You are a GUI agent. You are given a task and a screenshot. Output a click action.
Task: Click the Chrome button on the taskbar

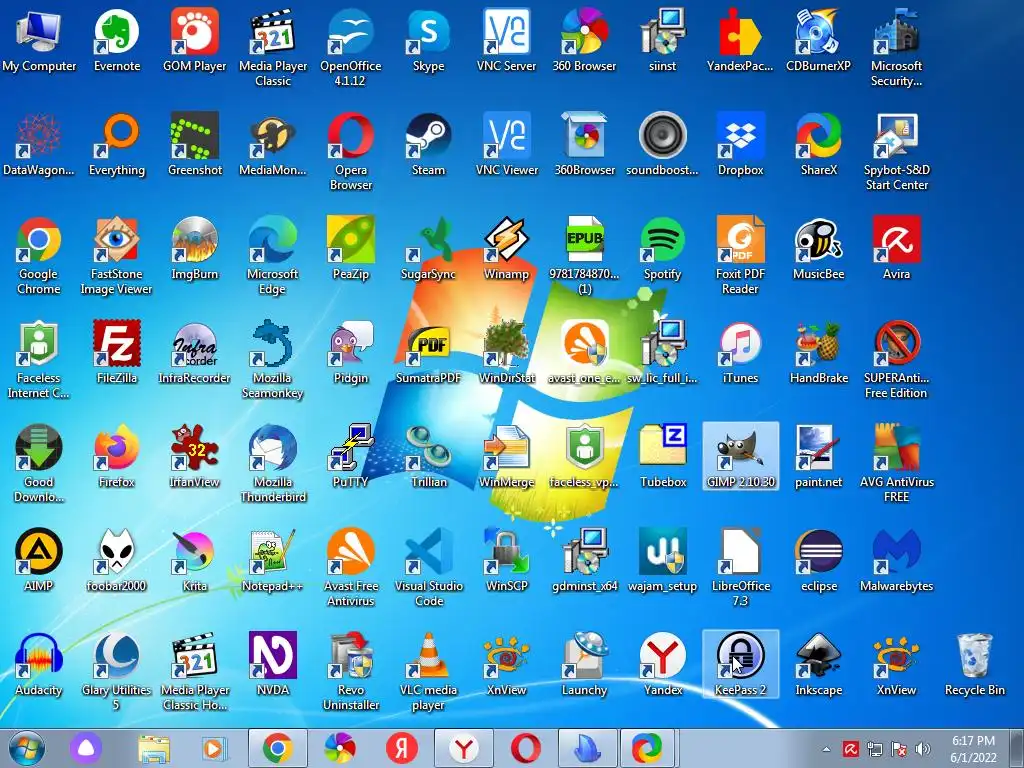point(278,748)
